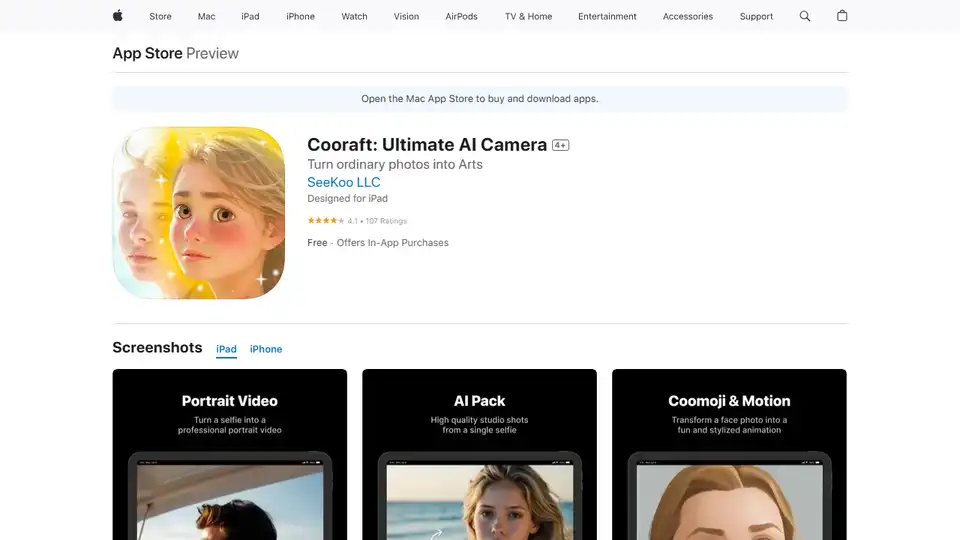Click the Cooraft app icon image
Viewport: 960px width, 540px height.
coord(198,212)
